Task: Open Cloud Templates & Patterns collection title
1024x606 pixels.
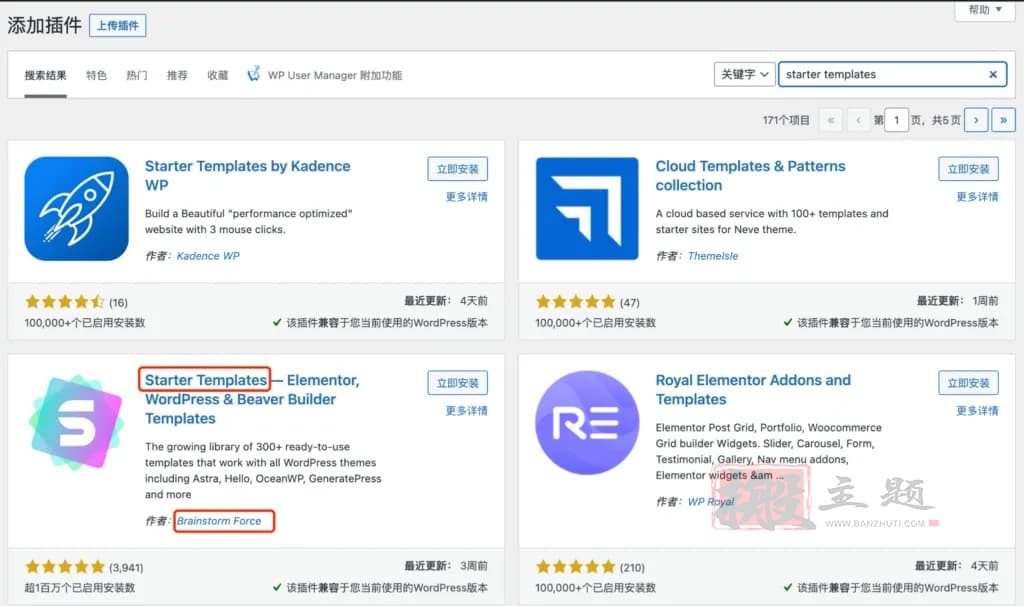Action: coord(750,176)
